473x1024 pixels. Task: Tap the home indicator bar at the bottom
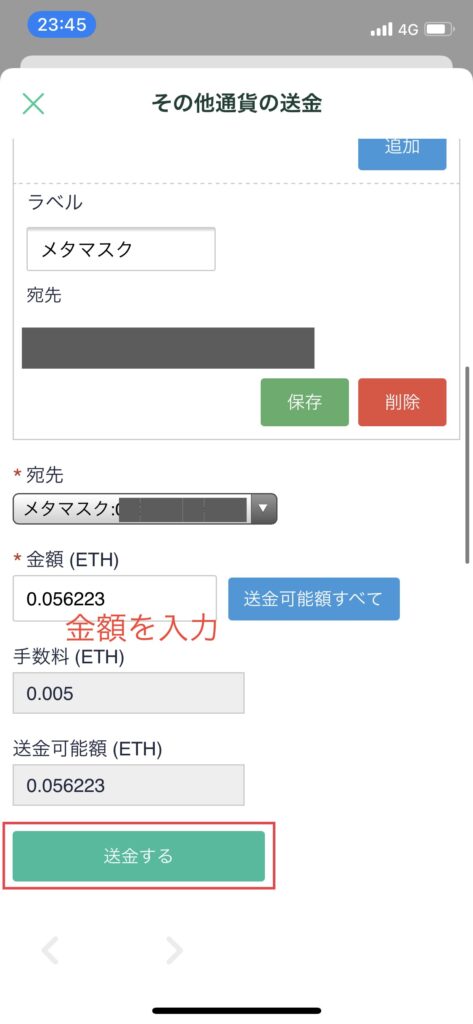(236, 1010)
